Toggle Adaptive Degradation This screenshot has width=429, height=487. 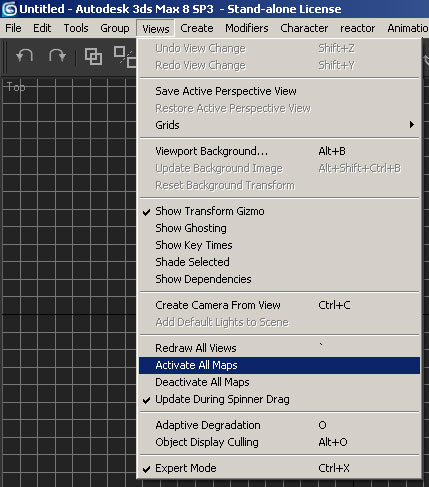click(279, 425)
